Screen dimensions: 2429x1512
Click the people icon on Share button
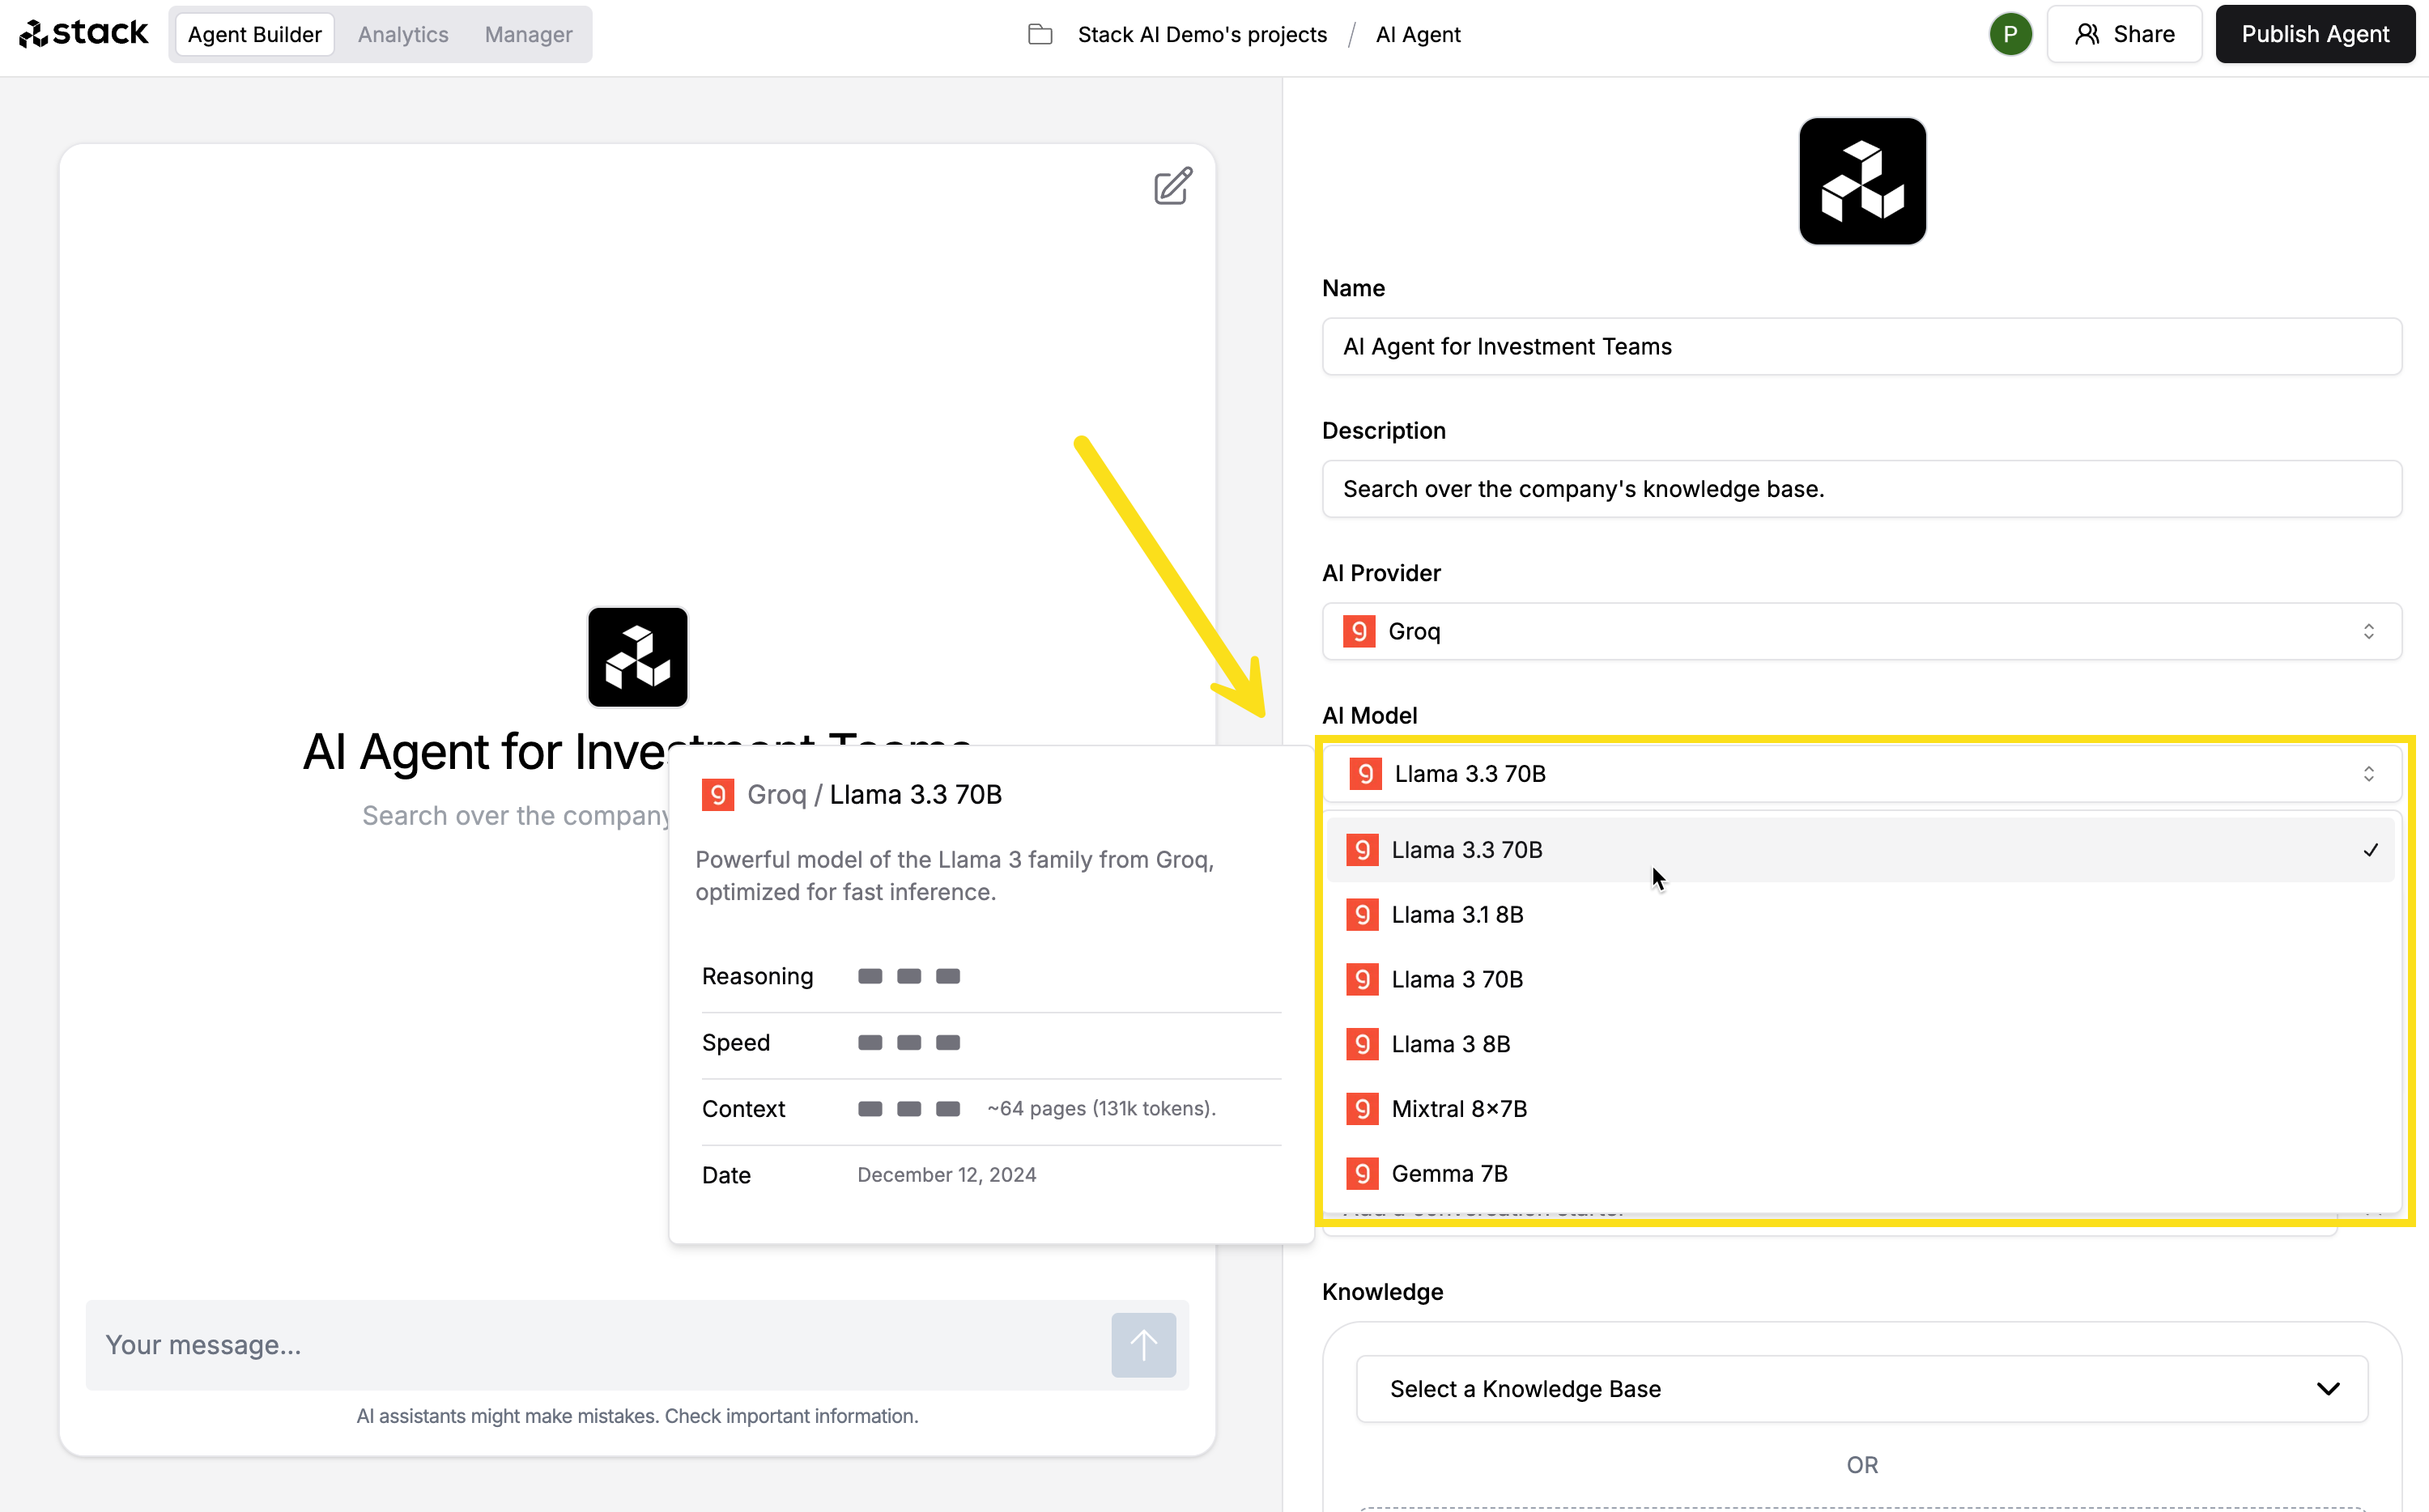(2086, 34)
